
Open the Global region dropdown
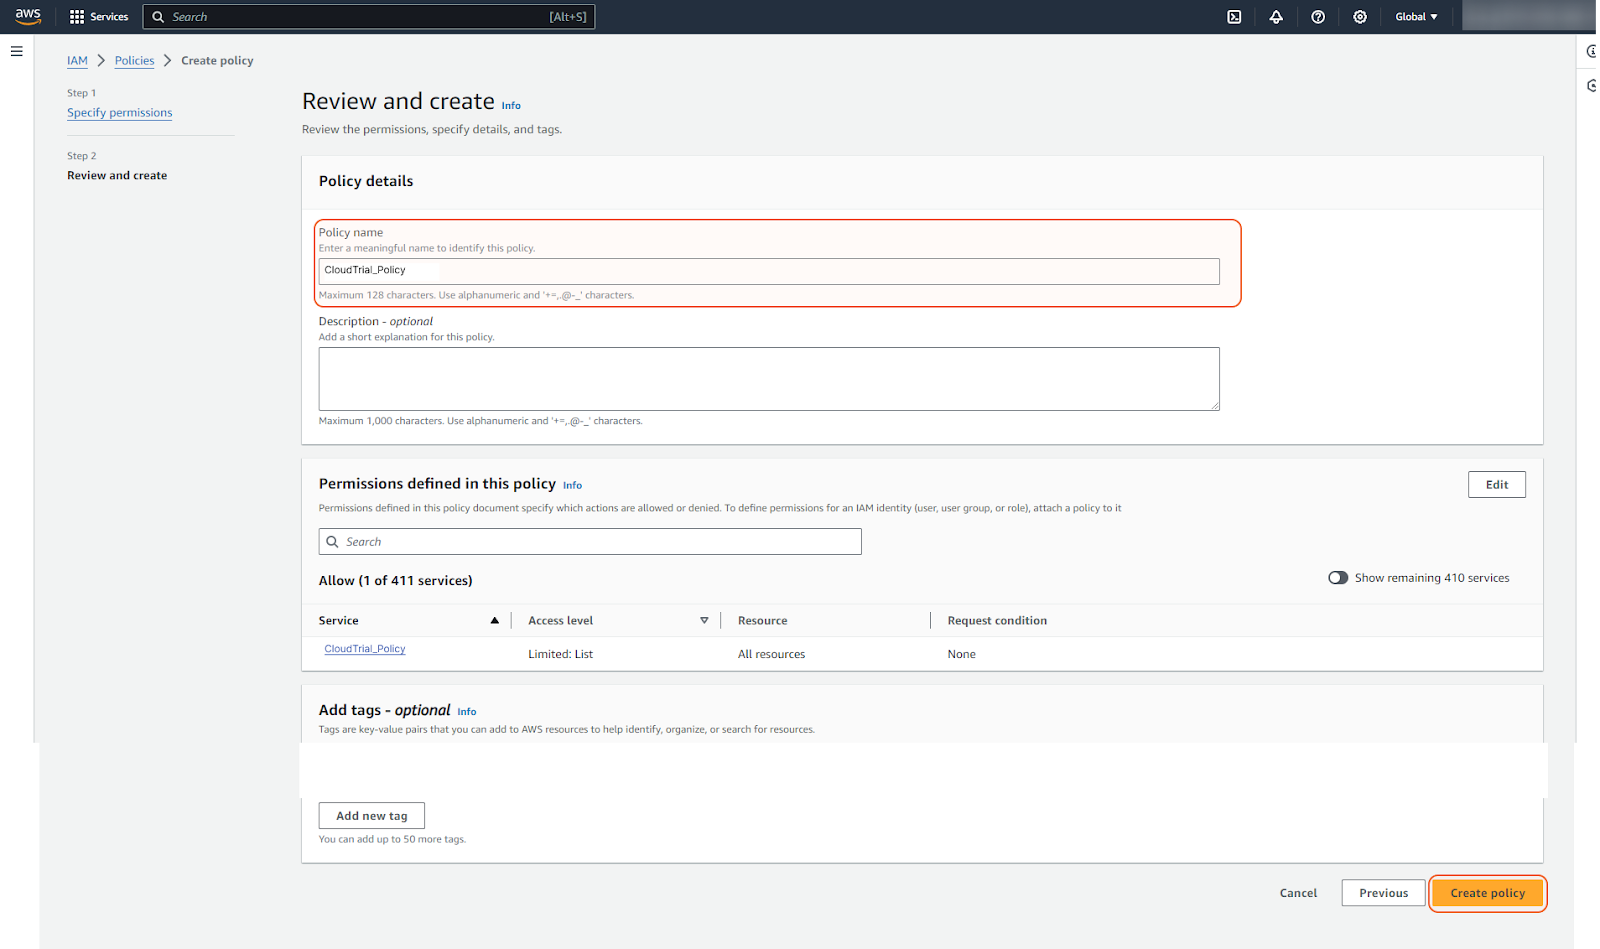coord(1416,17)
